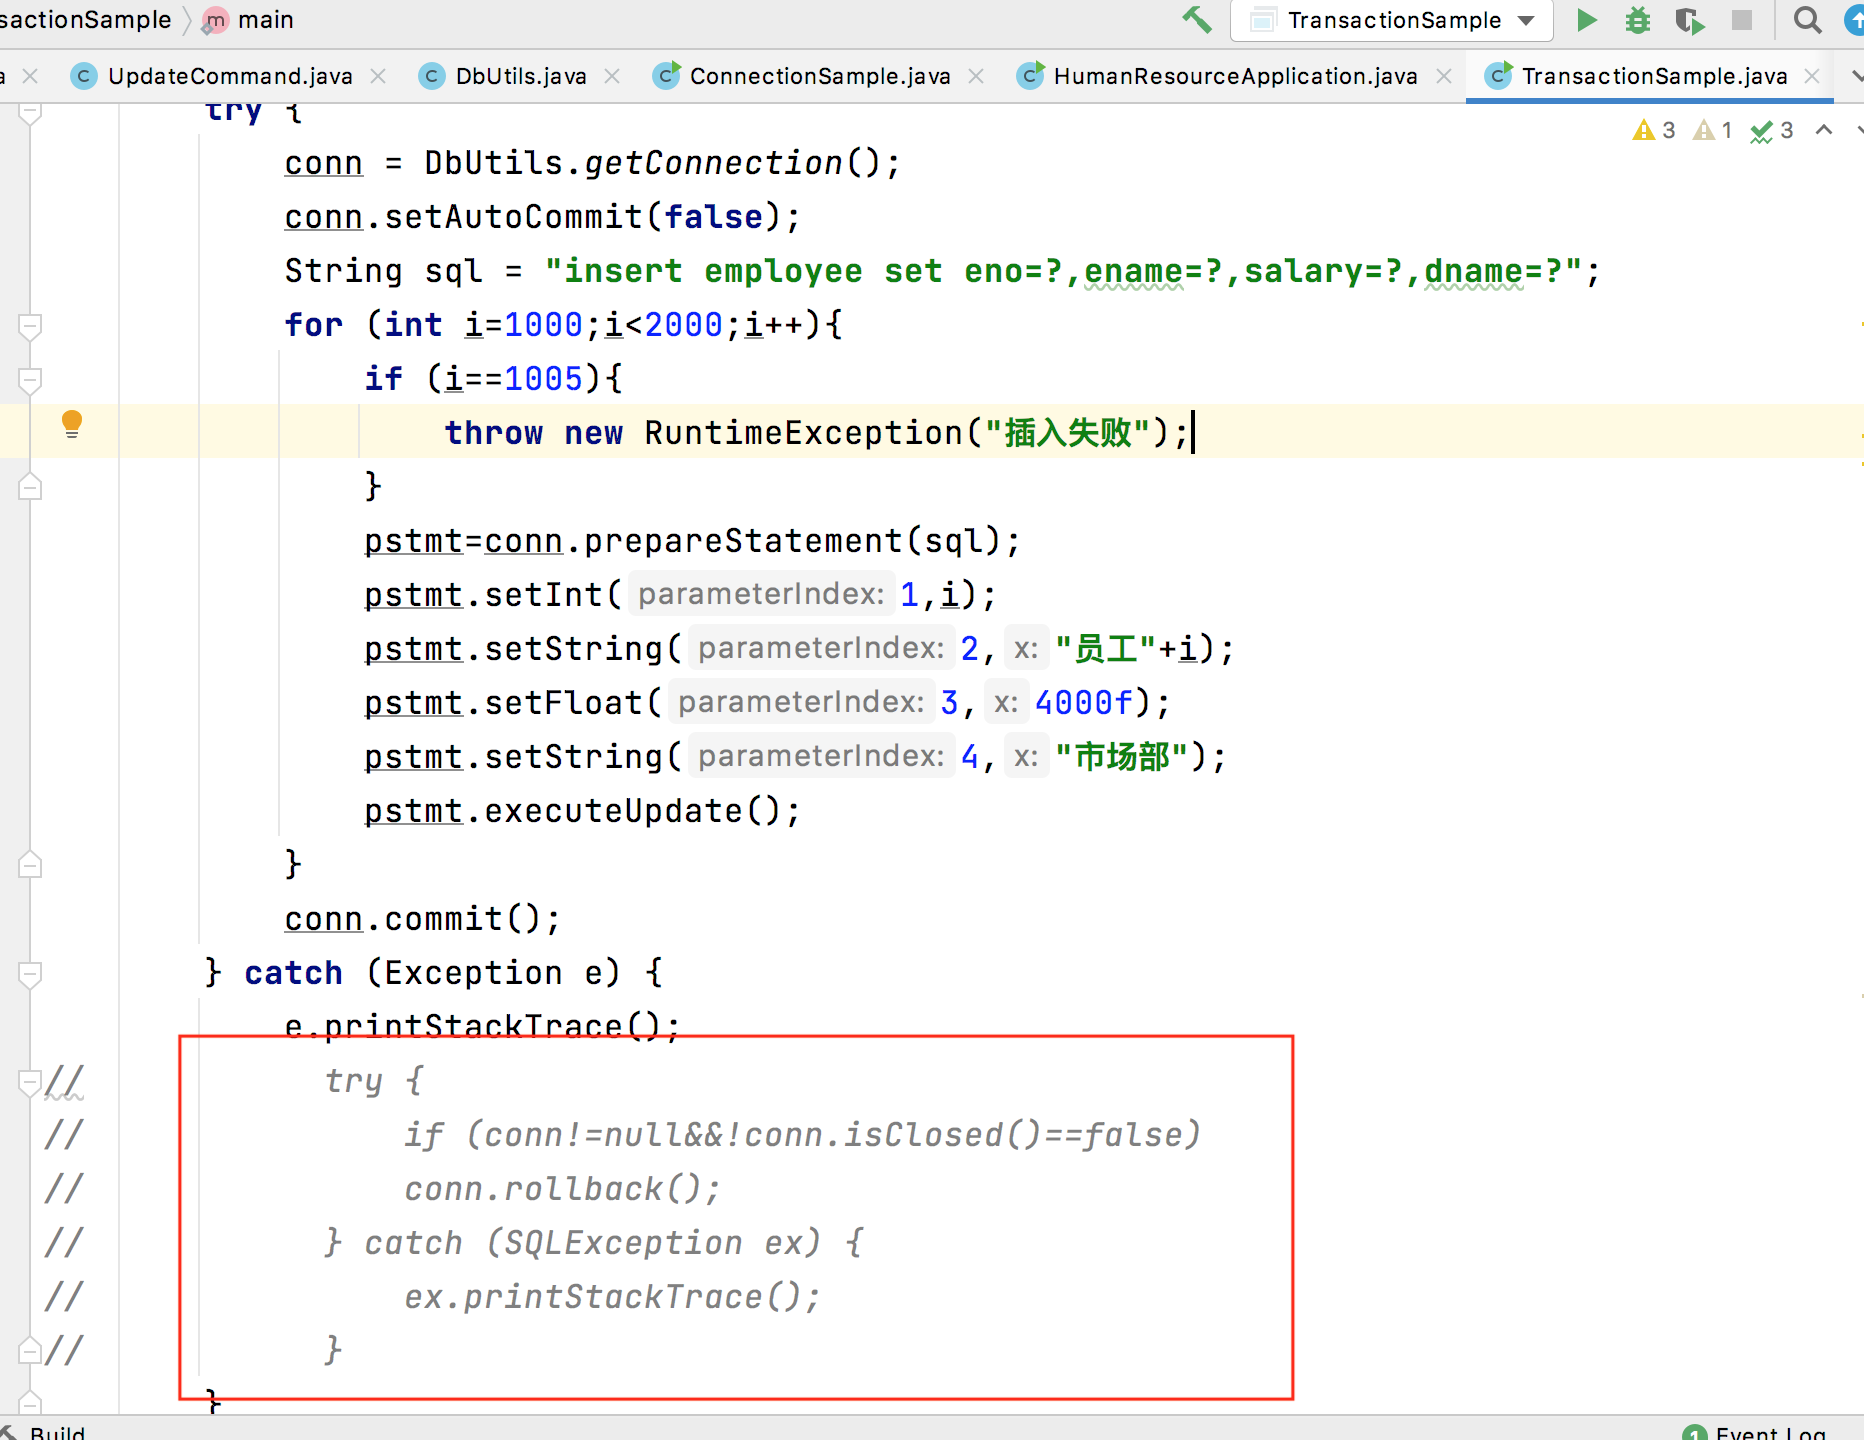
Task: Click on conn.commit() statement
Action: [x=422, y=919]
